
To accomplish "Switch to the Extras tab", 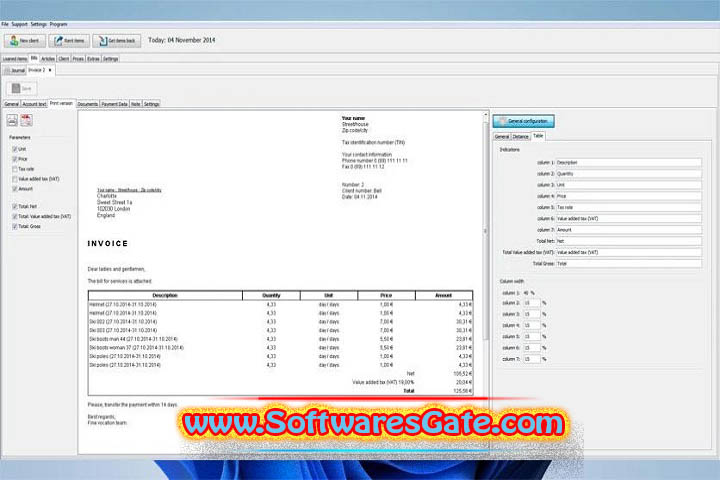I will pos(93,59).
